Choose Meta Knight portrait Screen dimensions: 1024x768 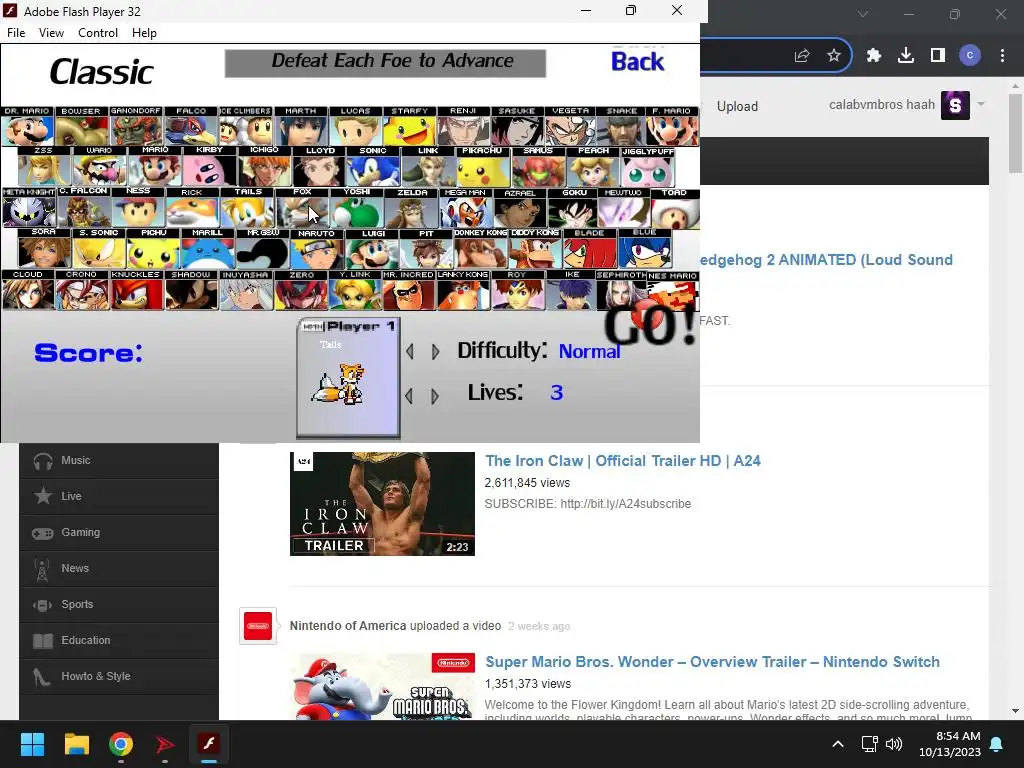tap(29, 208)
